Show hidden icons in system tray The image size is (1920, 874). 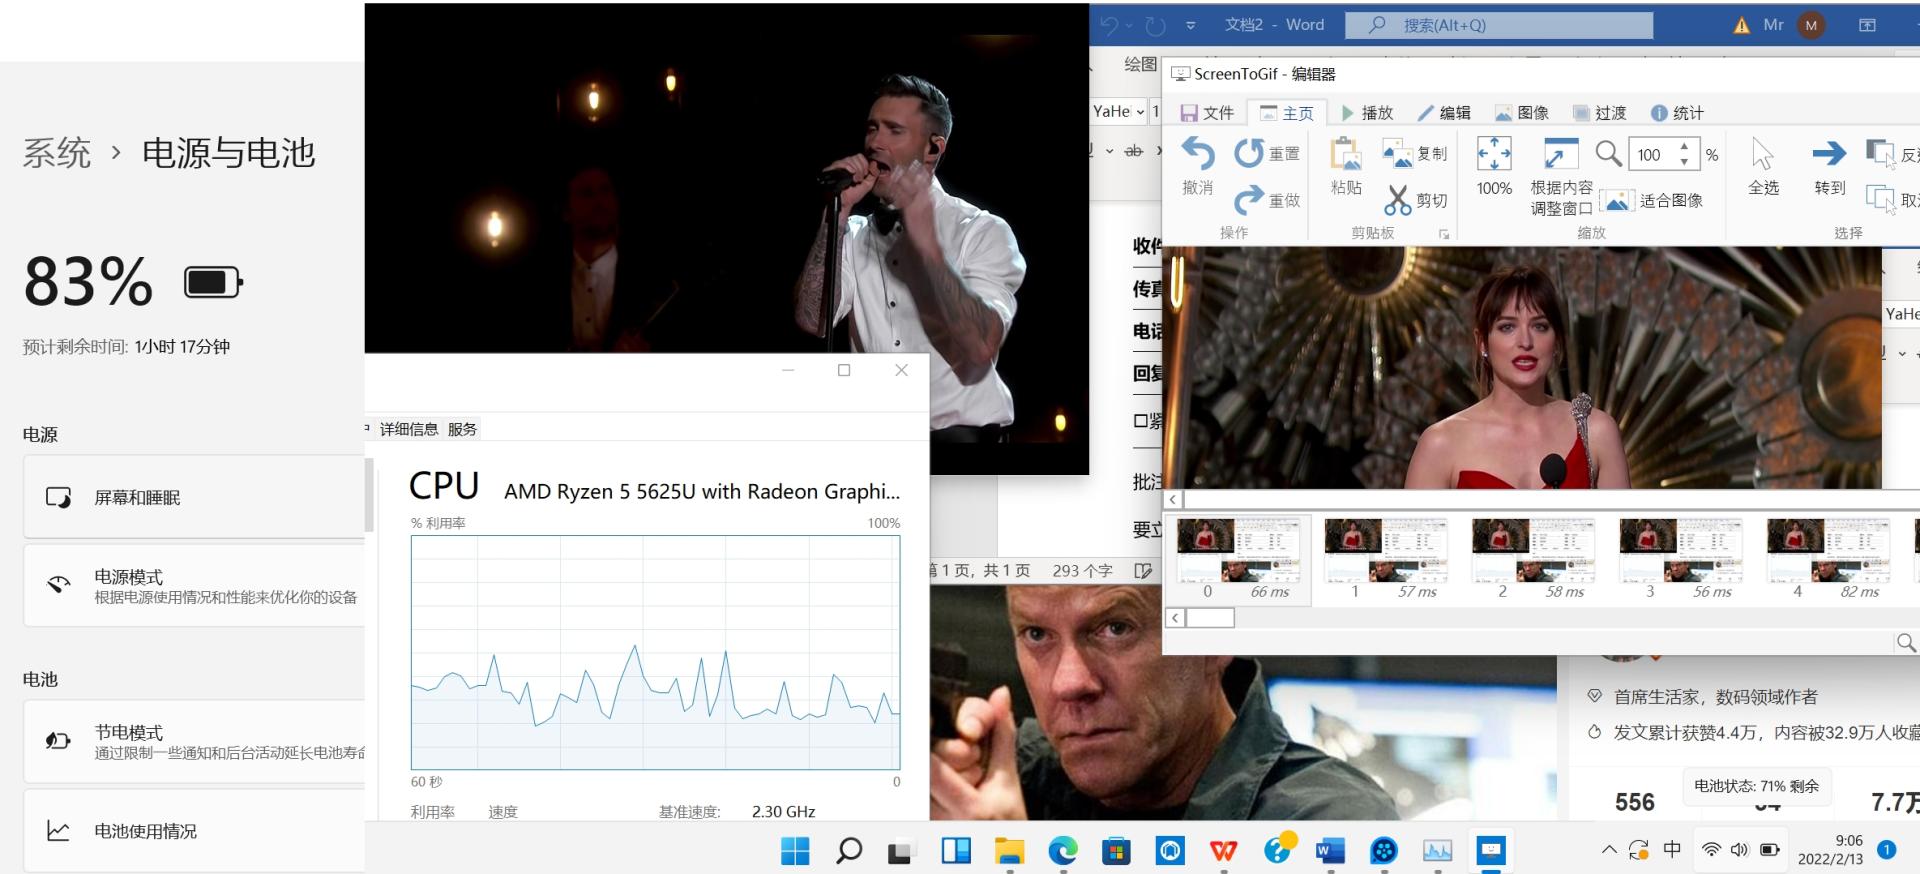[1608, 850]
